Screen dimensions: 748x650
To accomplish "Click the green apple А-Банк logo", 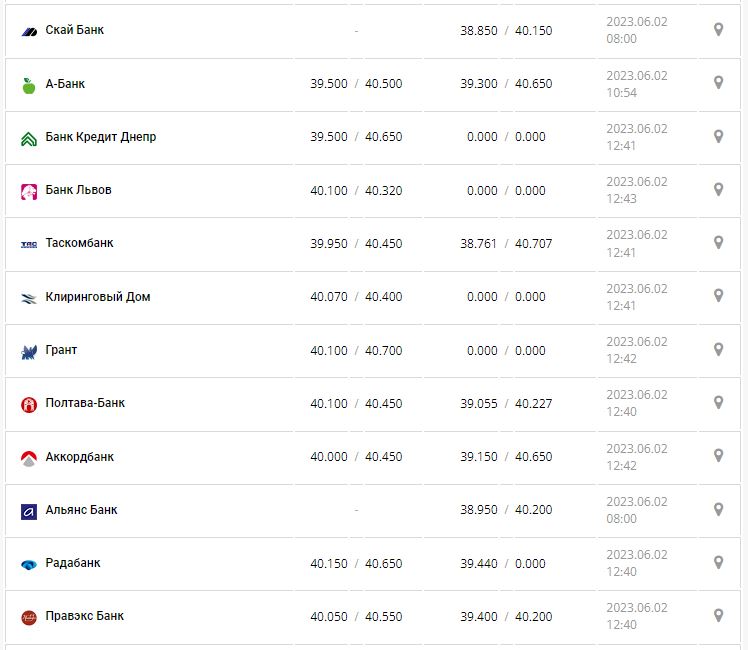I will [x=28, y=85].
